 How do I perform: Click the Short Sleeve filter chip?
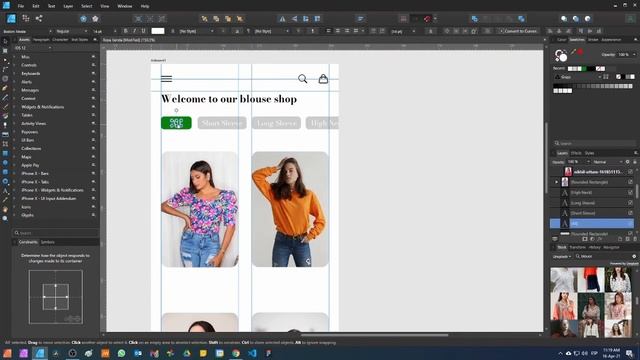[222, 123]
